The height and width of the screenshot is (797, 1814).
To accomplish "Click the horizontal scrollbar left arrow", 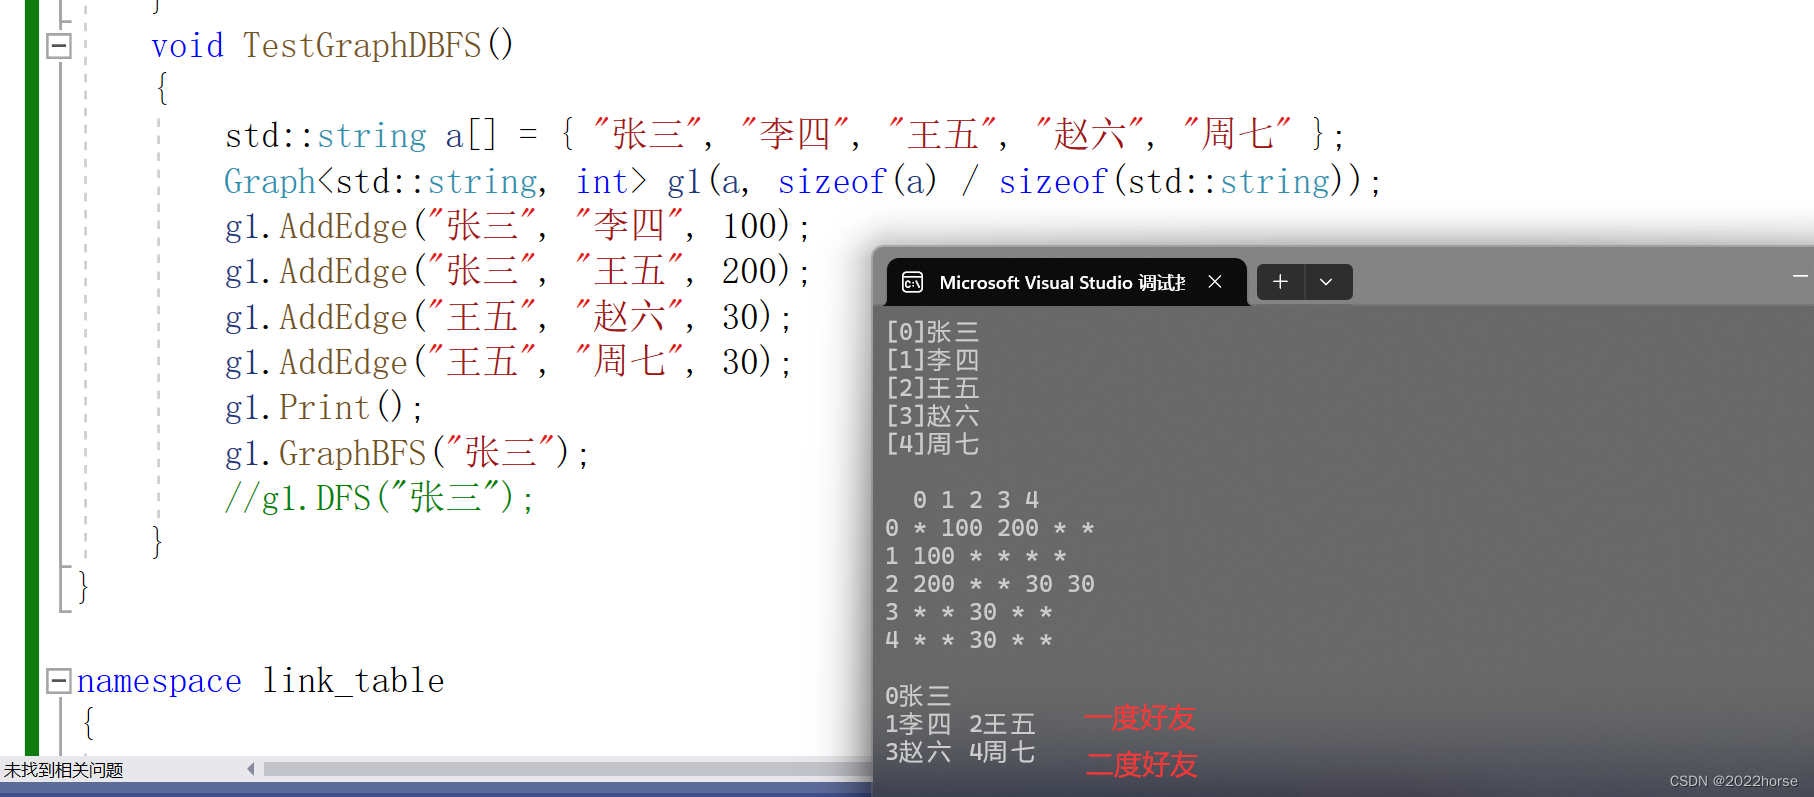I will [x=251, y=769].
